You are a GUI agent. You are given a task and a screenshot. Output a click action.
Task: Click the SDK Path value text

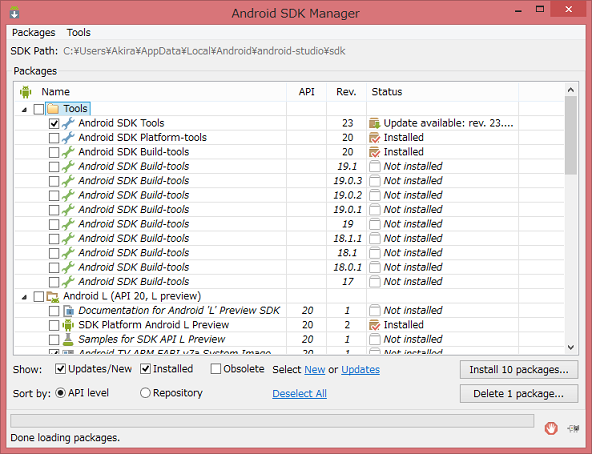[x=204, y=51]
